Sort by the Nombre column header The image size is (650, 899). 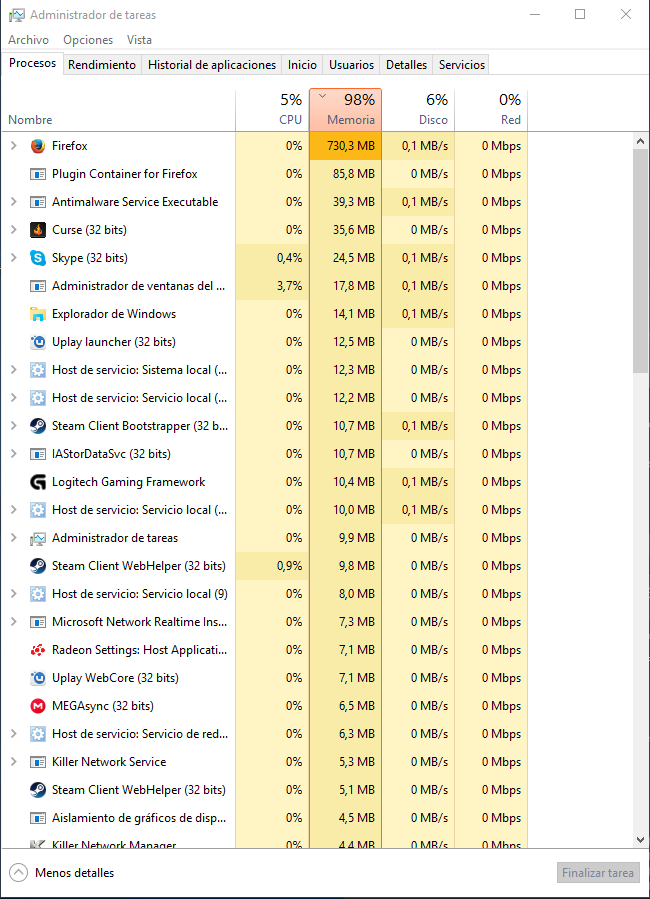tap(118, 111)
